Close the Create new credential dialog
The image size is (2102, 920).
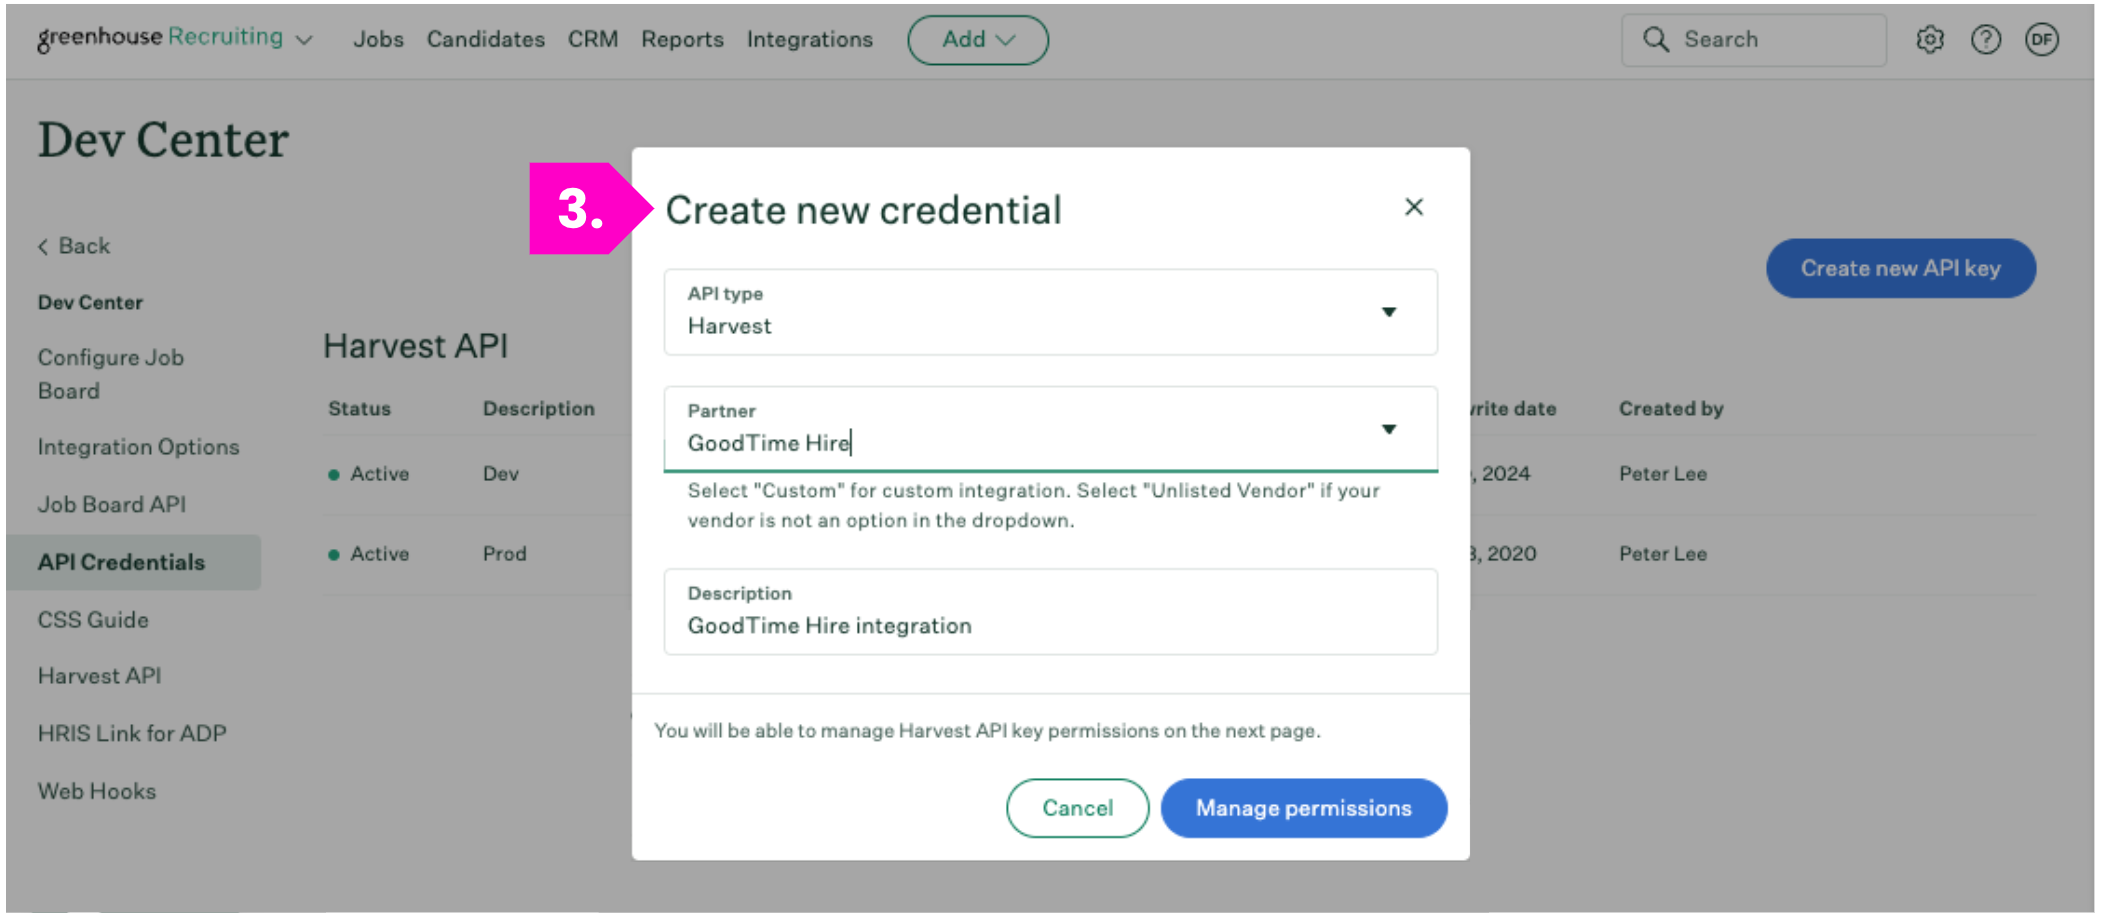pyautogui.click(x=1413, y=207)
